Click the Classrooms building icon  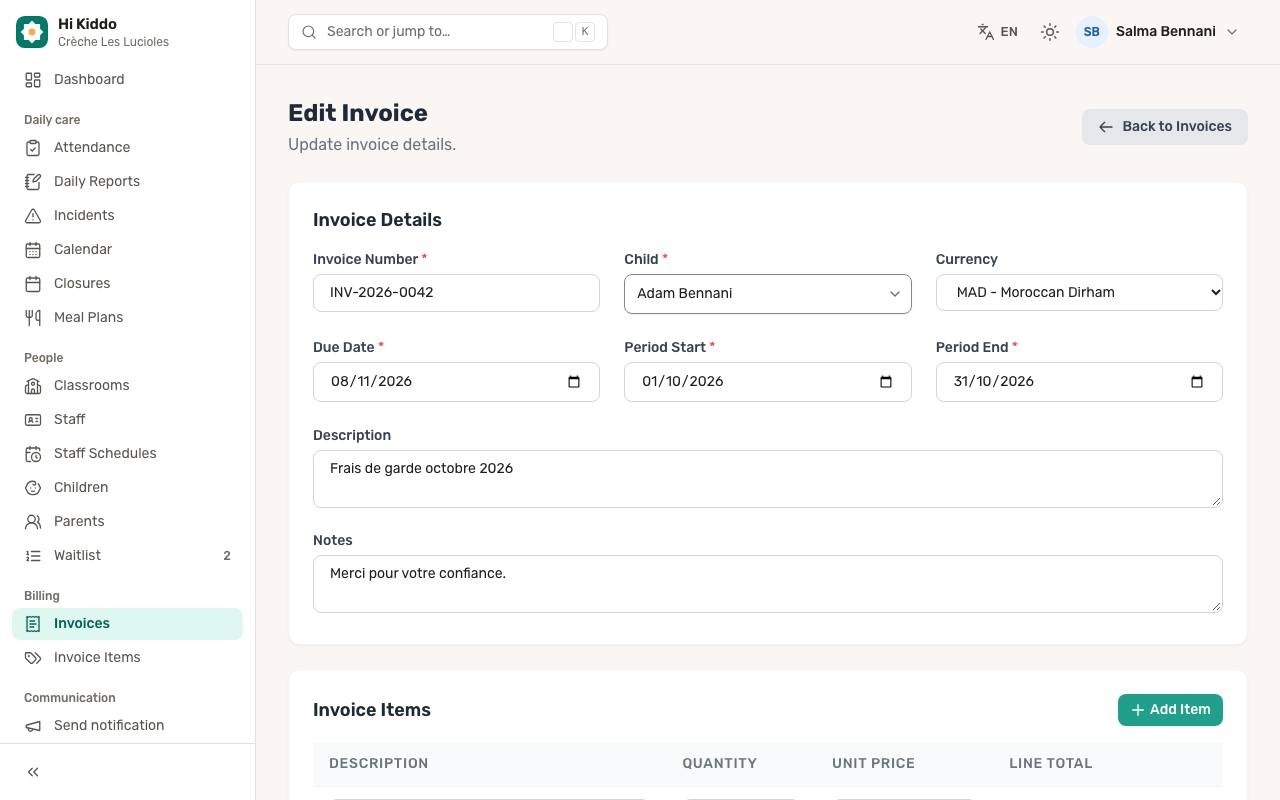point(33,385)
